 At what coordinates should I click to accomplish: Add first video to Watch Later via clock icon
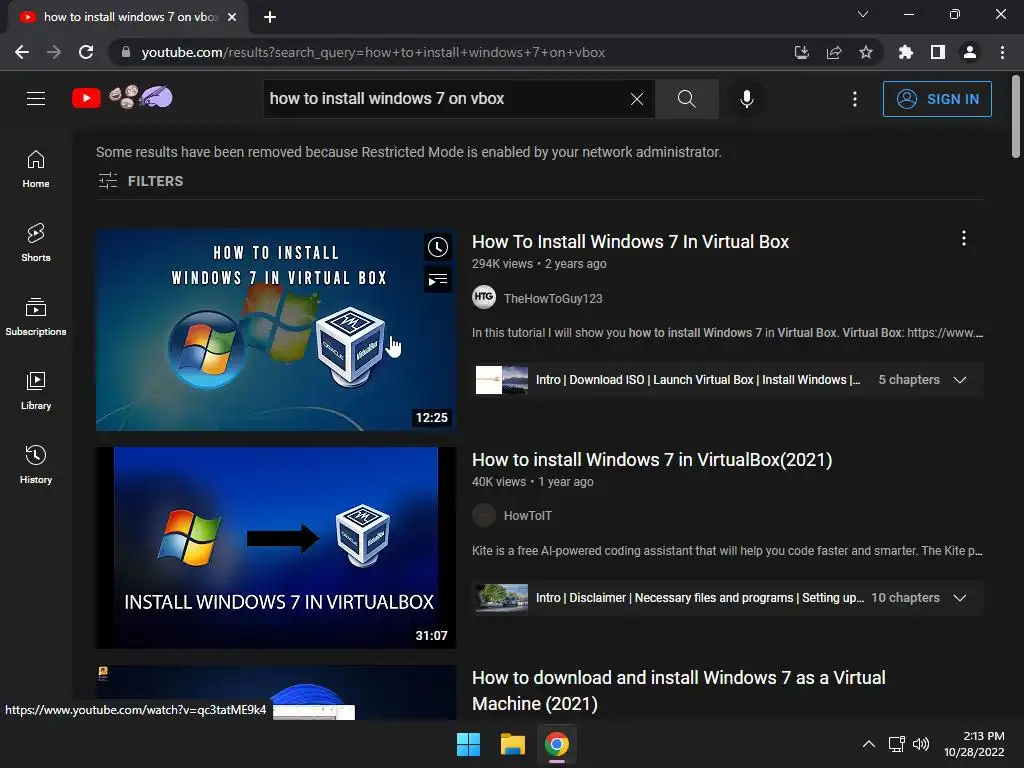pos(438,247)
